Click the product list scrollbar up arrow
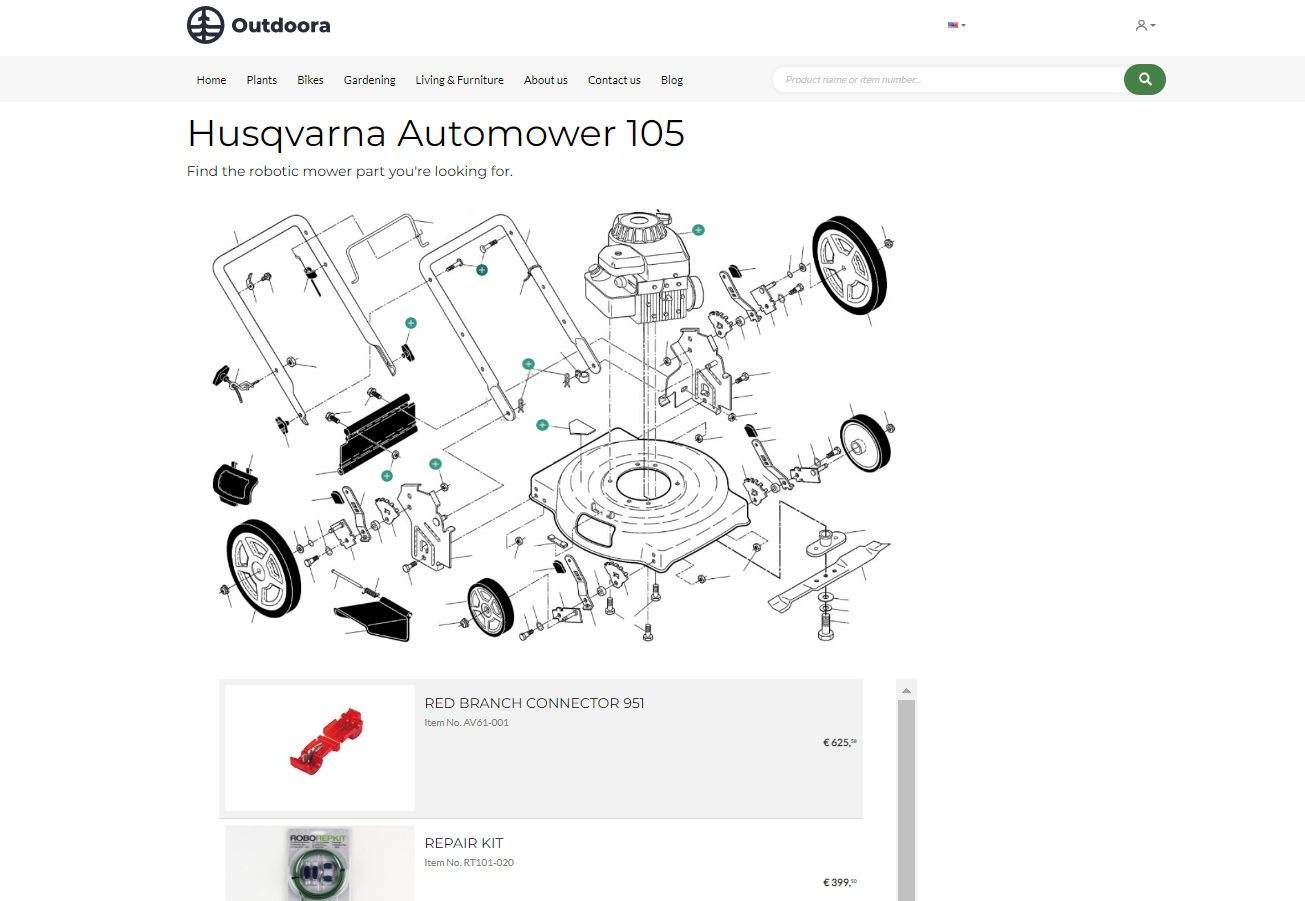The width and height of the screenshot is (1305, 901). (x=906, y=690)
